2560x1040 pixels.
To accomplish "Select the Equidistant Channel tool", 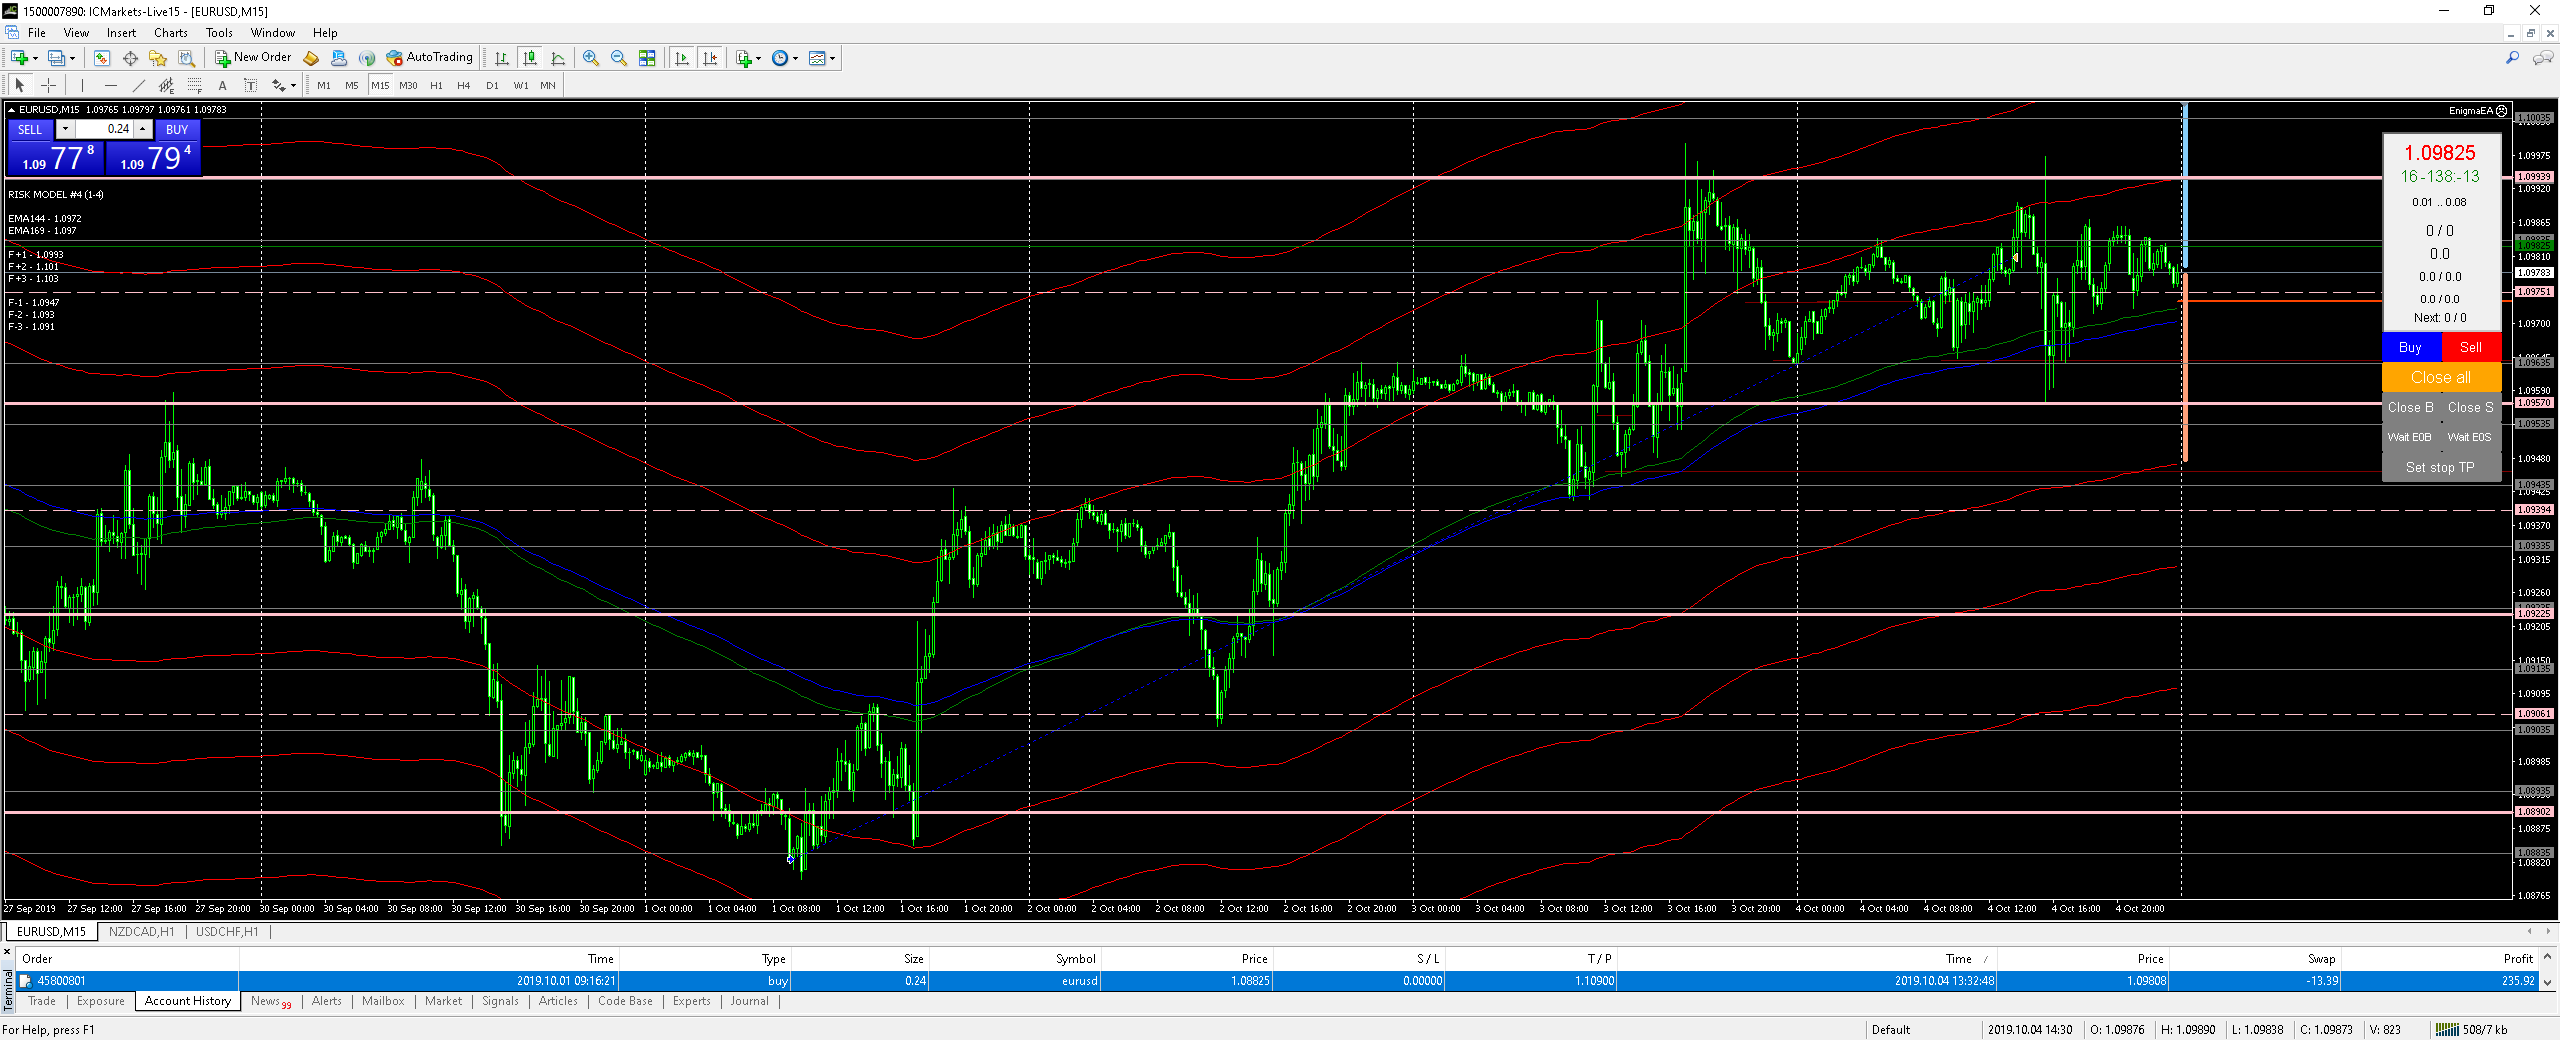I will pyautogui.click(x=166, y=86).
